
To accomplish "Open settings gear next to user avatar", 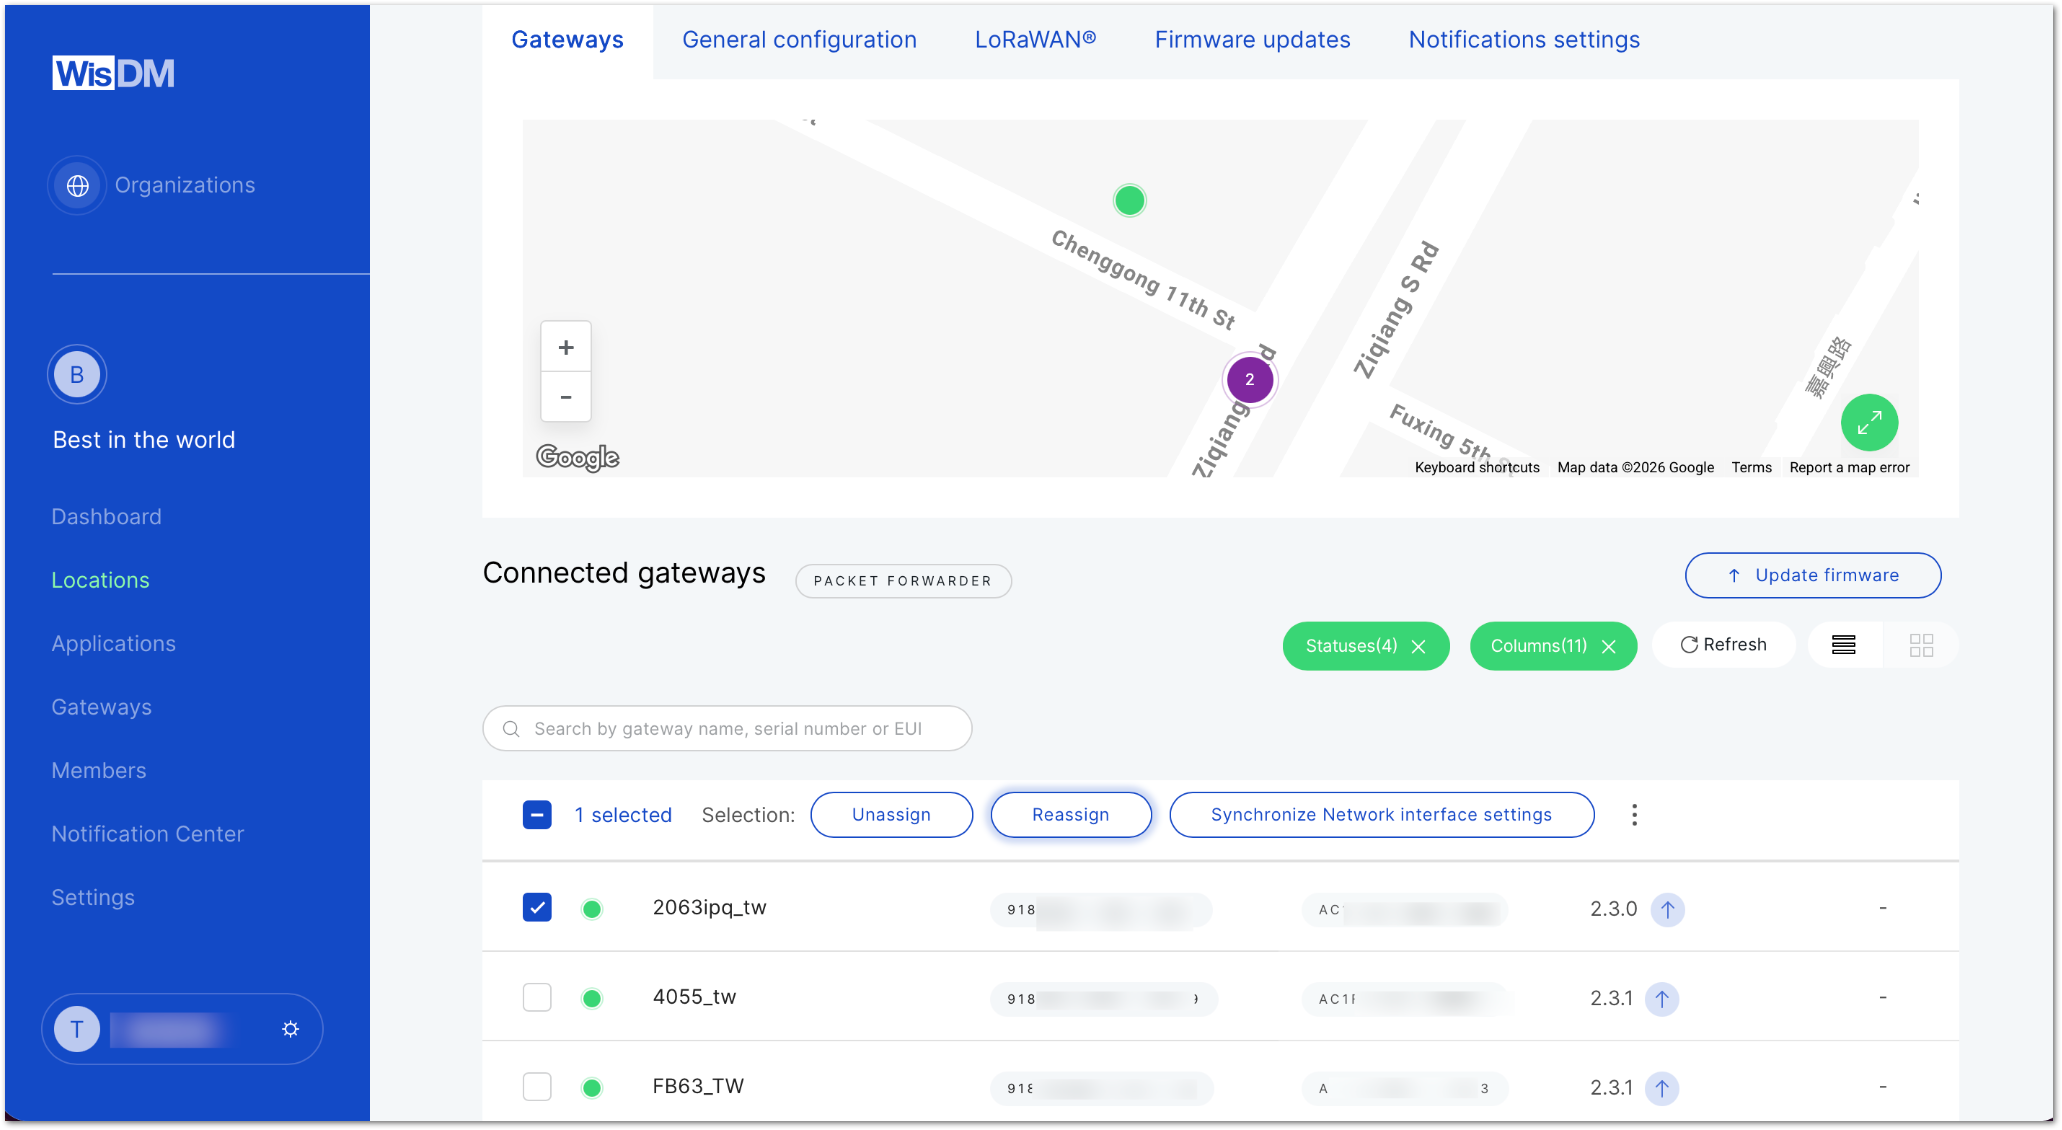I will [x=290, y=1029].
